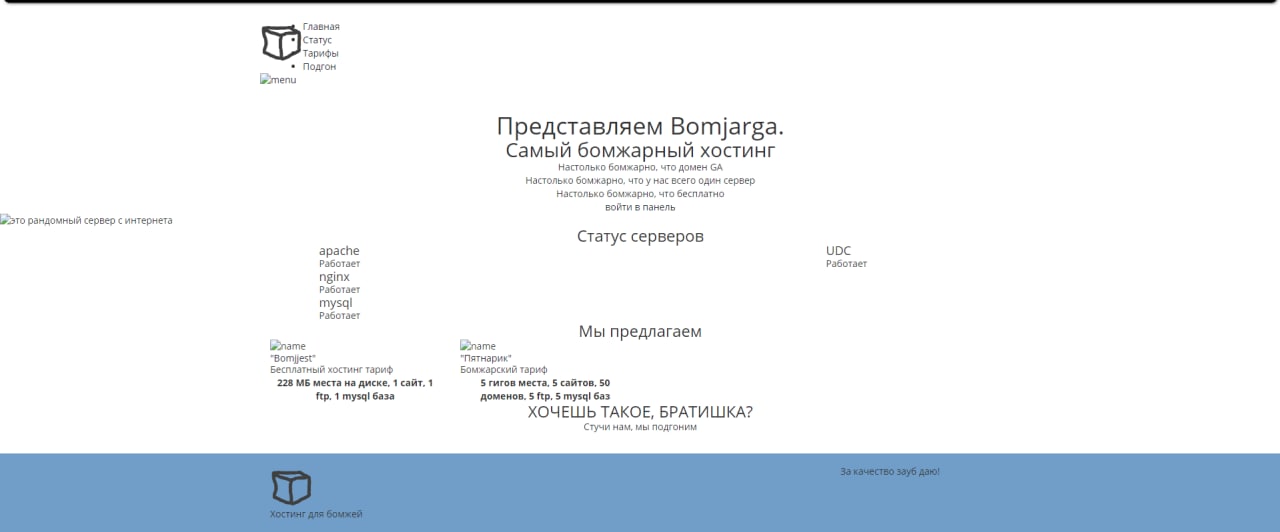
Task: Click Работает status under nginx
Action: point(339,290)
